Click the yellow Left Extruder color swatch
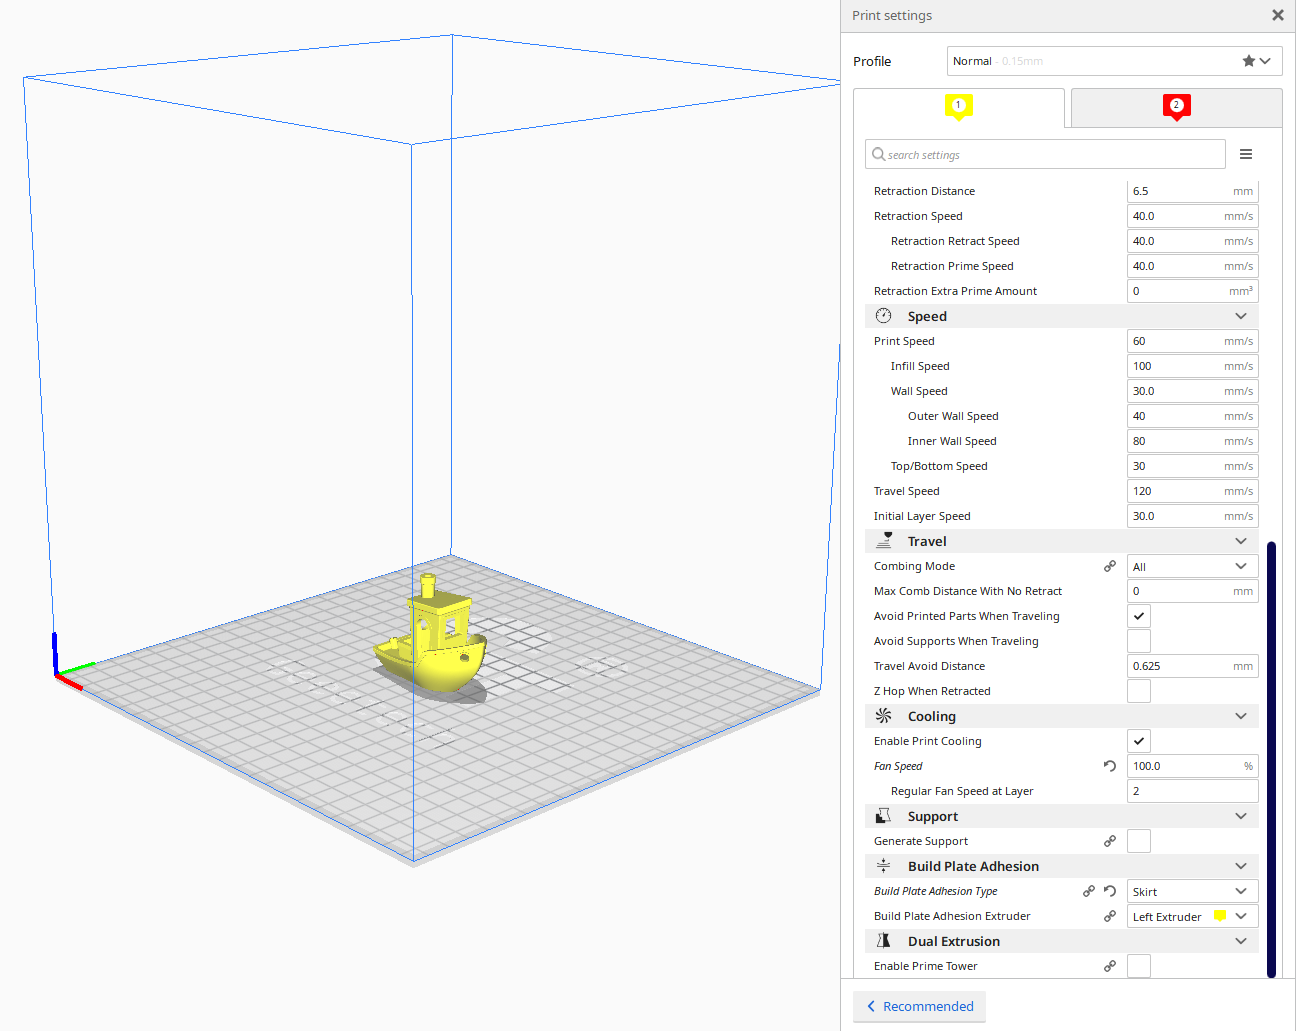 coord(1219,916)
